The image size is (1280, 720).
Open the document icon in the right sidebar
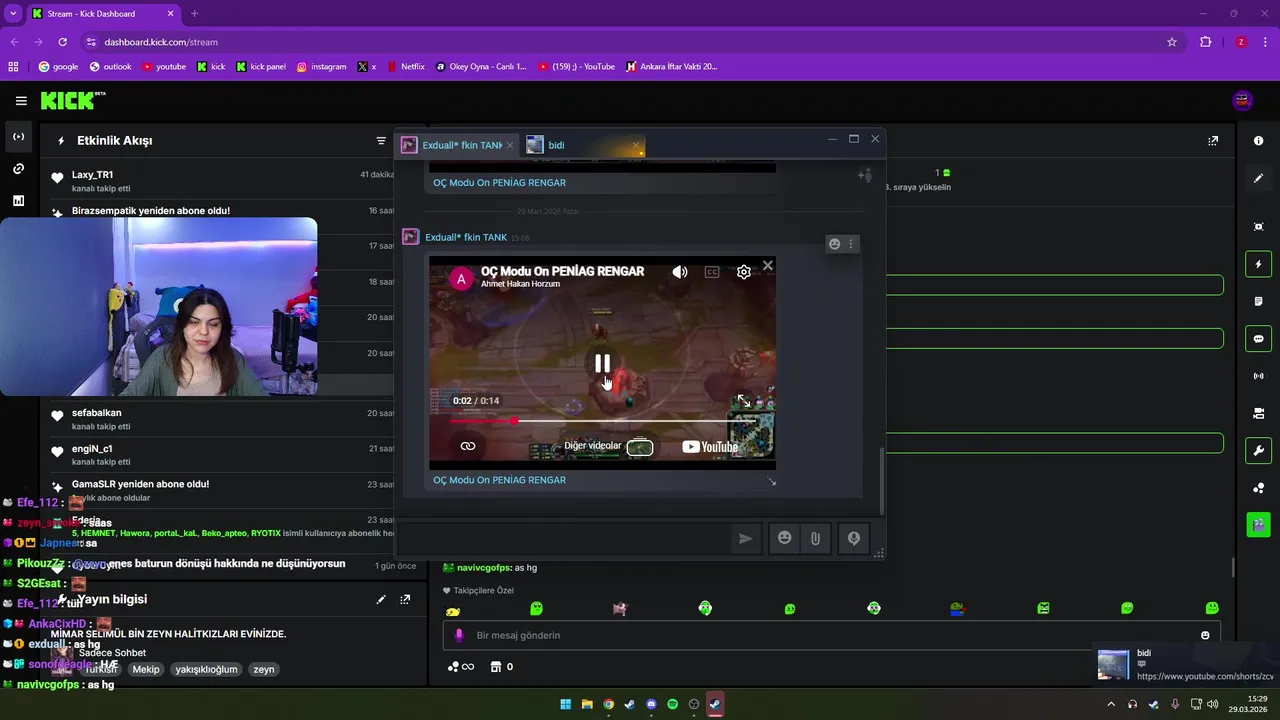tap(1258, 302)
